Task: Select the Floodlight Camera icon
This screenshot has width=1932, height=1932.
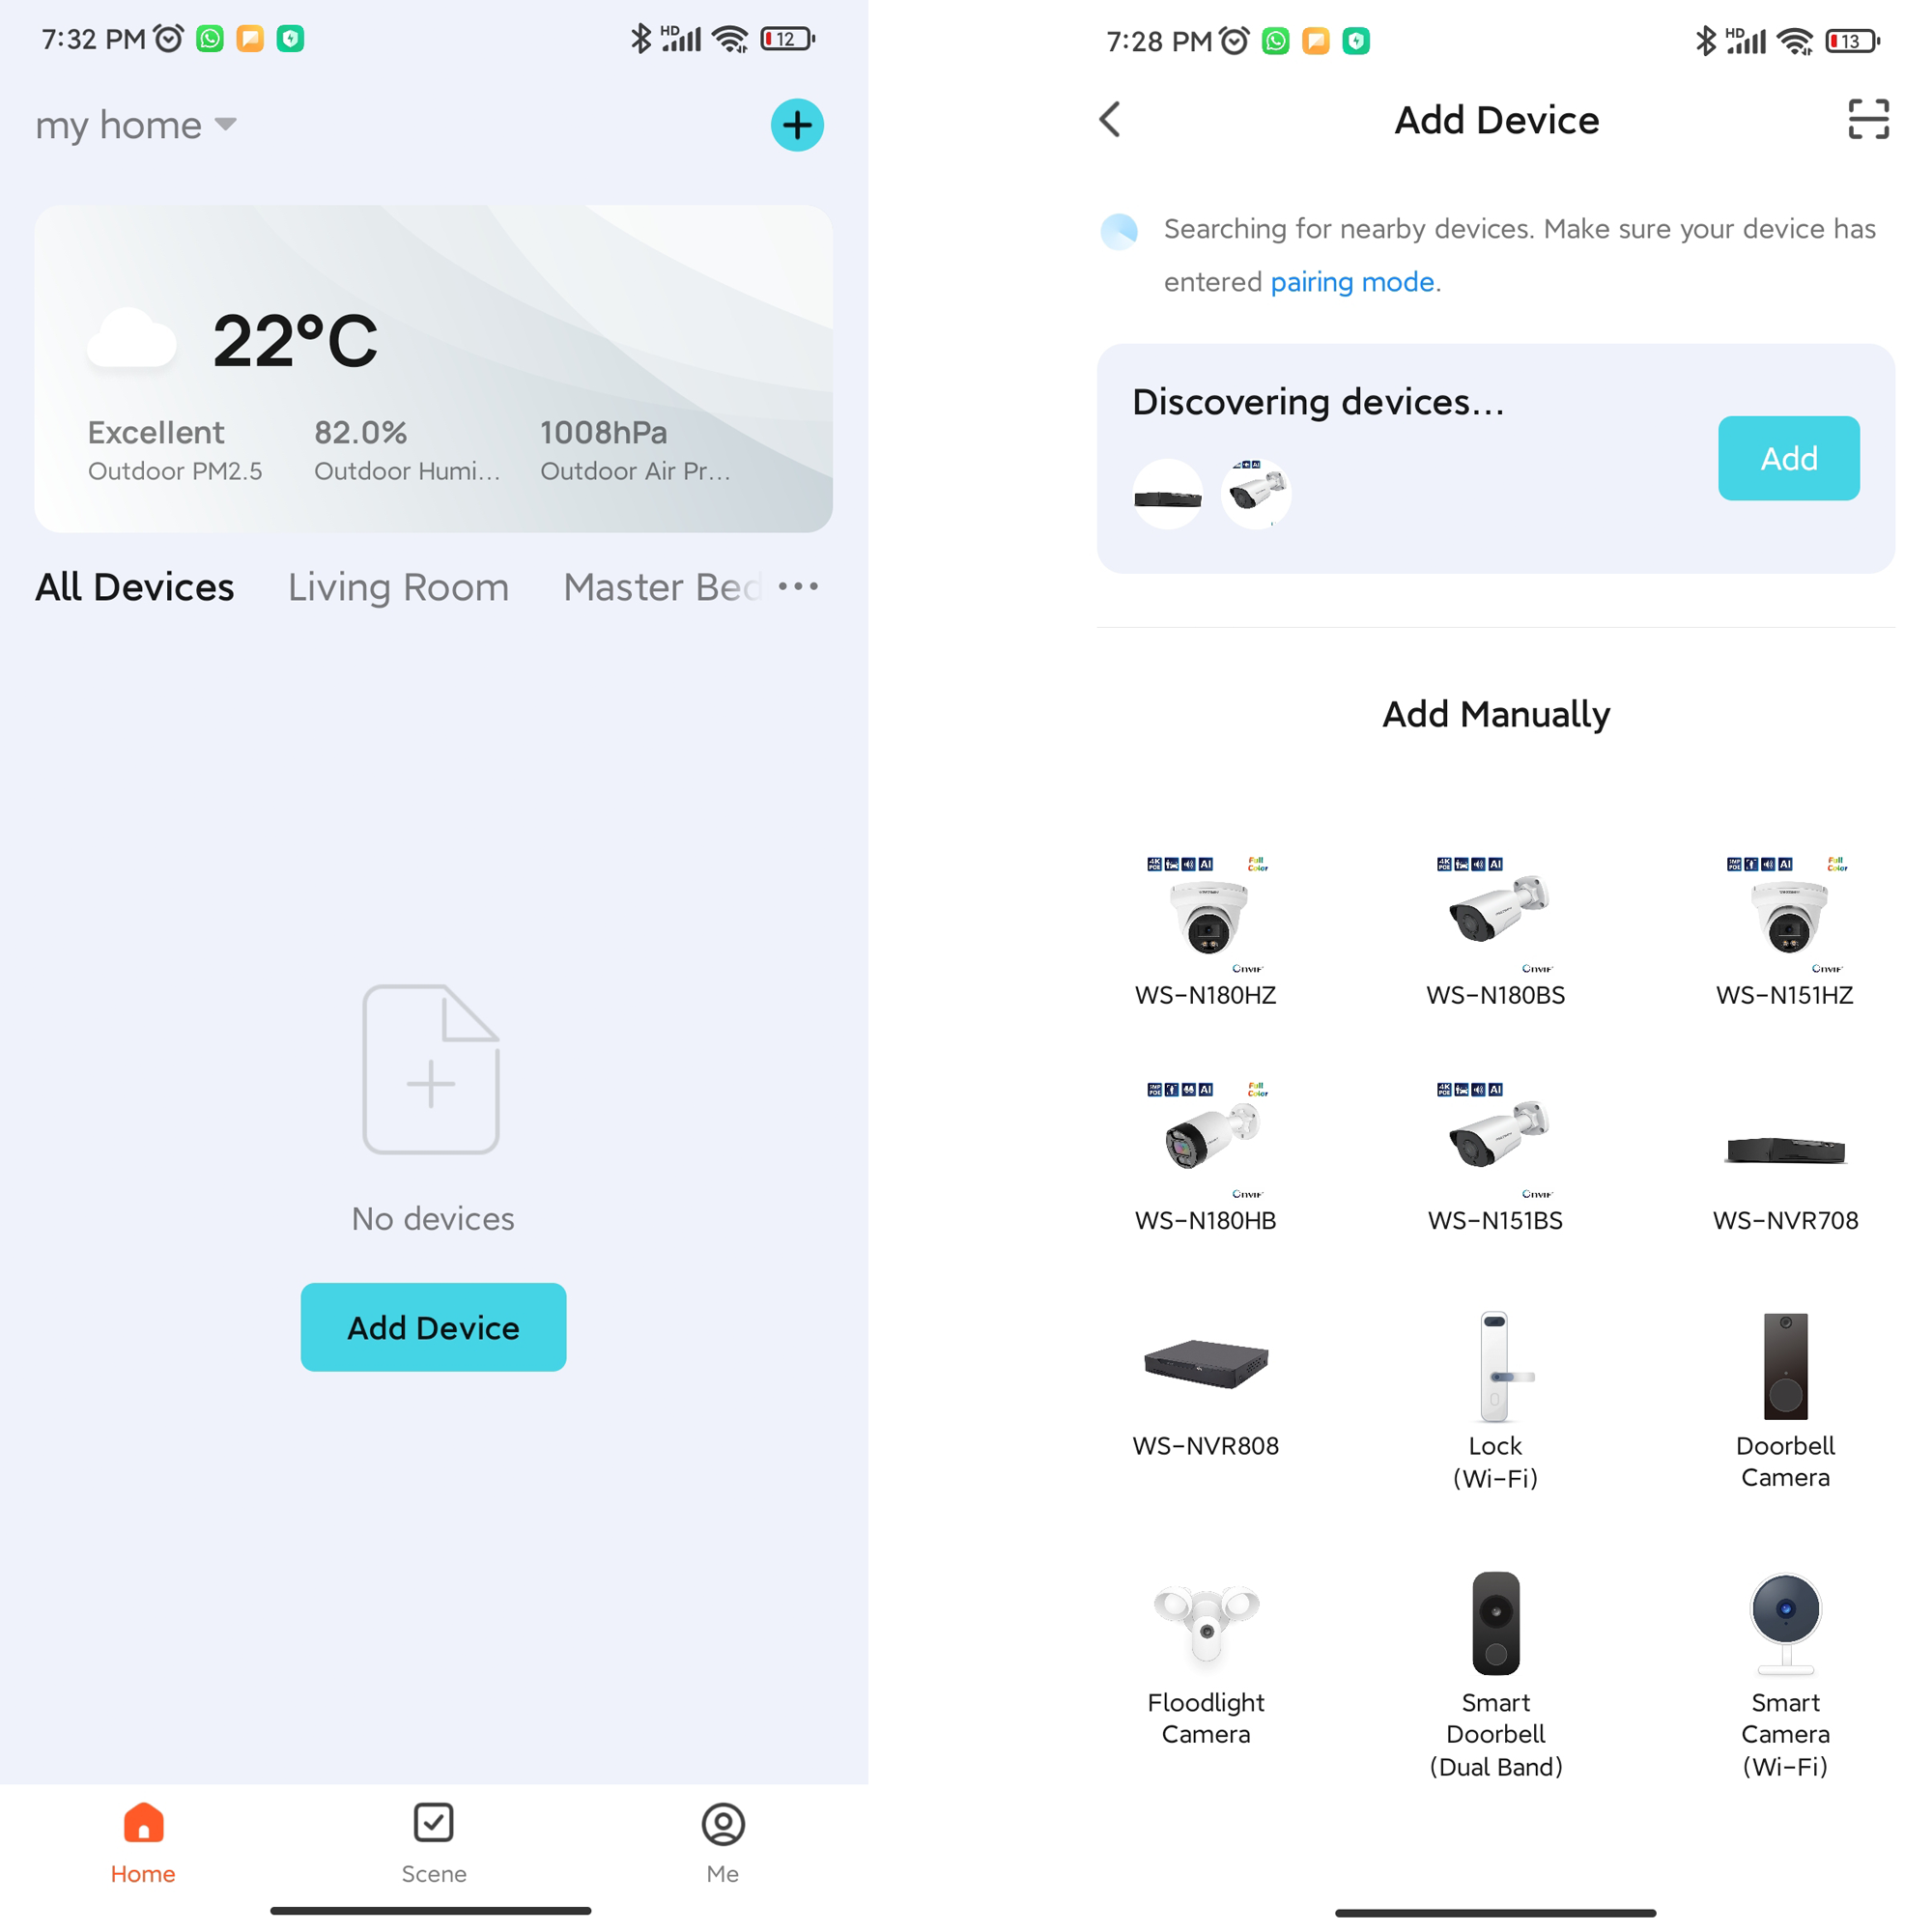Action: (1206, 1622)
